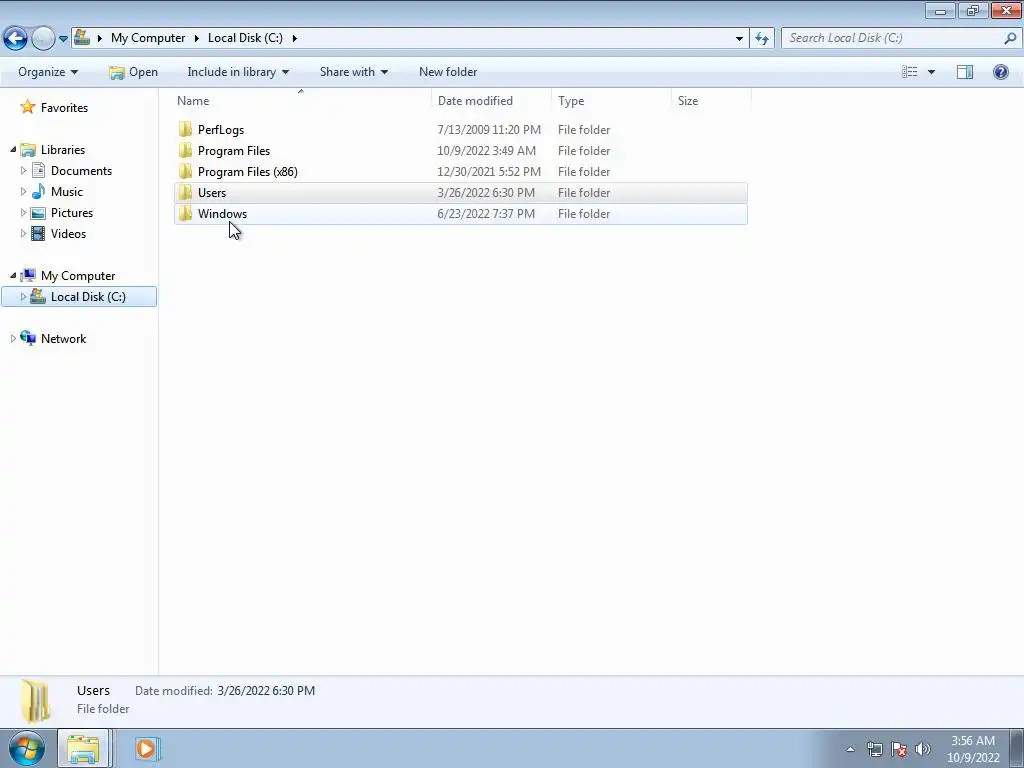Image resolution: width=1024 pixels, height=768 pixels.
Task: Open the recent pages dropdown arrow
Action: point(63,39)
